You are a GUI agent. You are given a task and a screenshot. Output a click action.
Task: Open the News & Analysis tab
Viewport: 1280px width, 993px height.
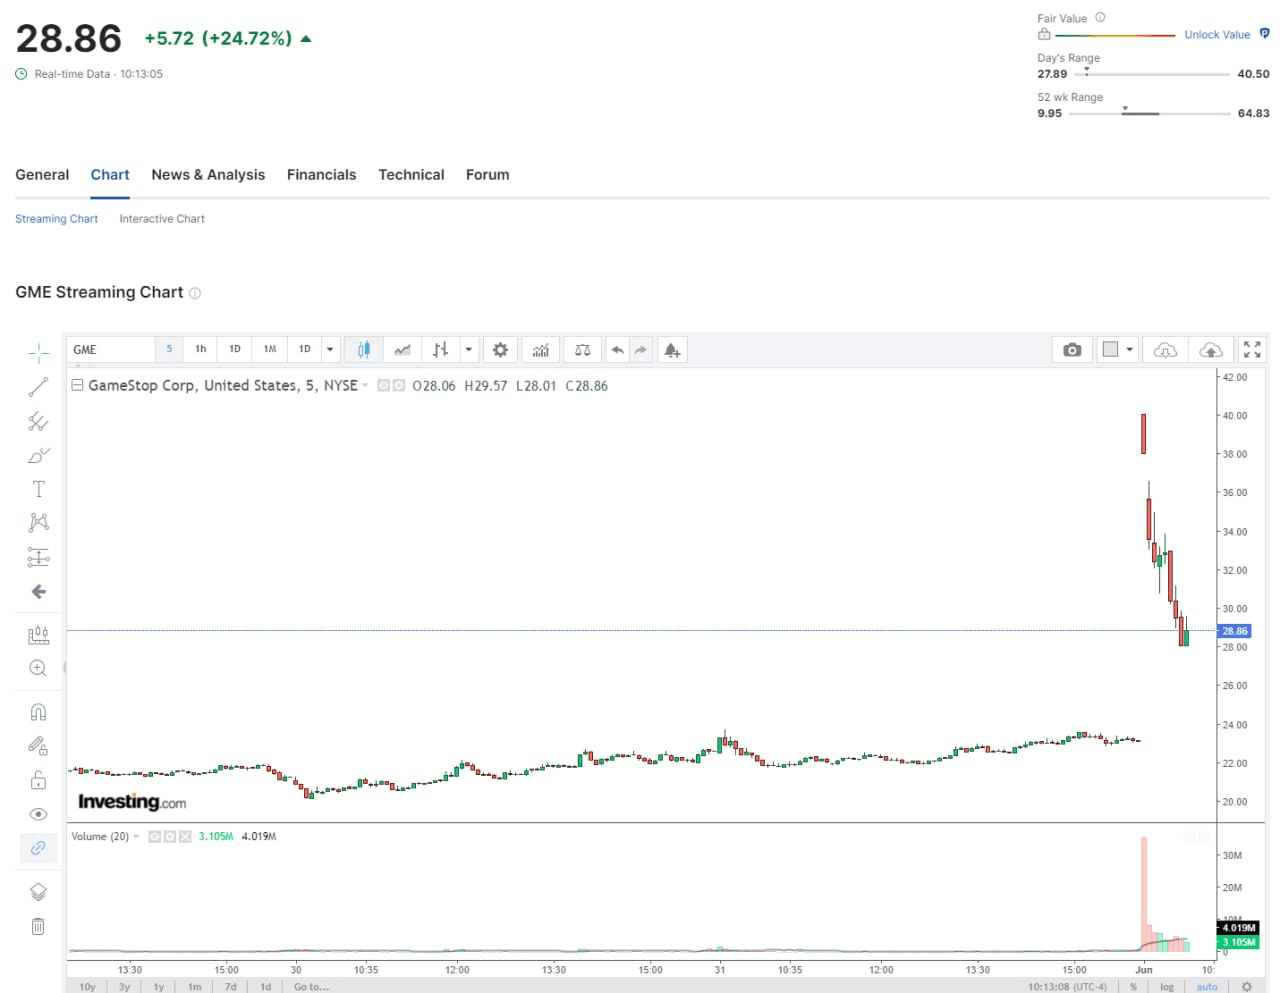[208, 174]
